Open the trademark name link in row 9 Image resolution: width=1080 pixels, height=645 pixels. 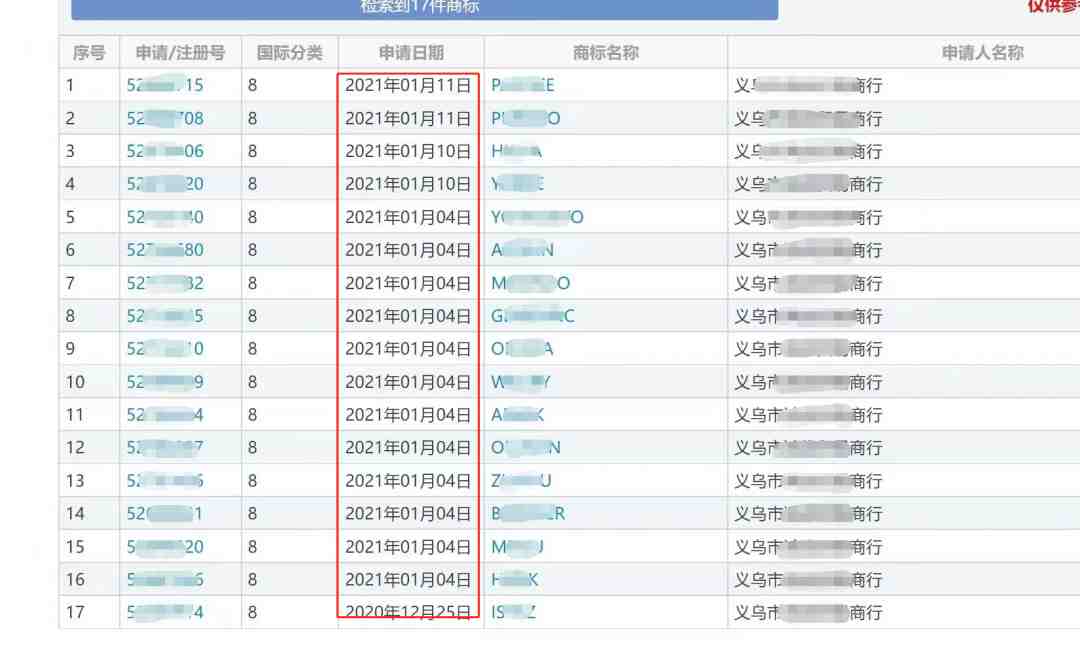(522, 349)
